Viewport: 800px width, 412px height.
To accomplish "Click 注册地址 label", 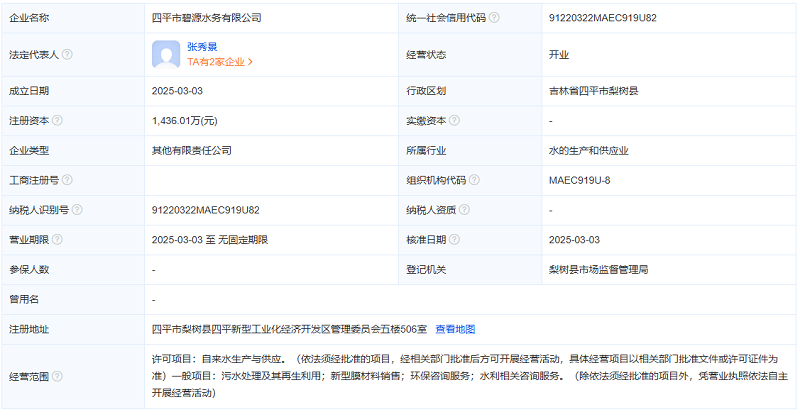I will (29, 329).
